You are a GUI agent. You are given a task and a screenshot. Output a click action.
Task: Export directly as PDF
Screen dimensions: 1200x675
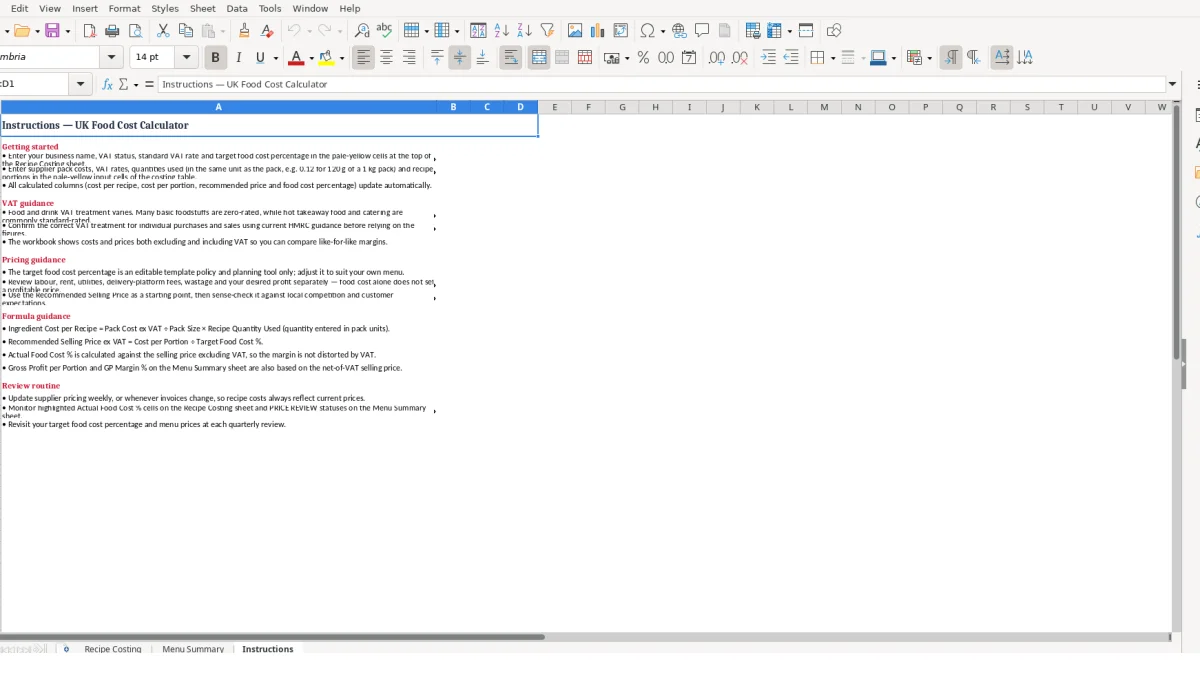tap(90, 31)
